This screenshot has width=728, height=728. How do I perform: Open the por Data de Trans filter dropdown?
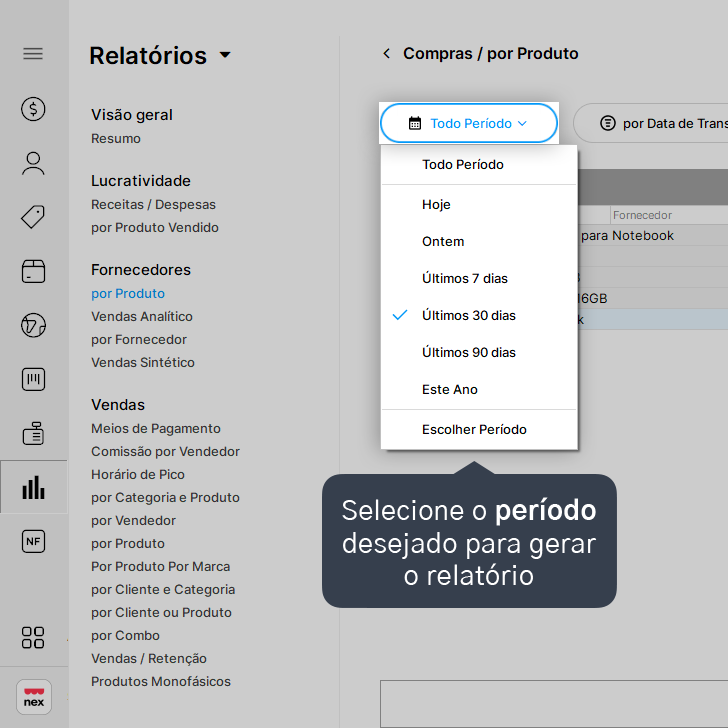(x=651, y=123)
